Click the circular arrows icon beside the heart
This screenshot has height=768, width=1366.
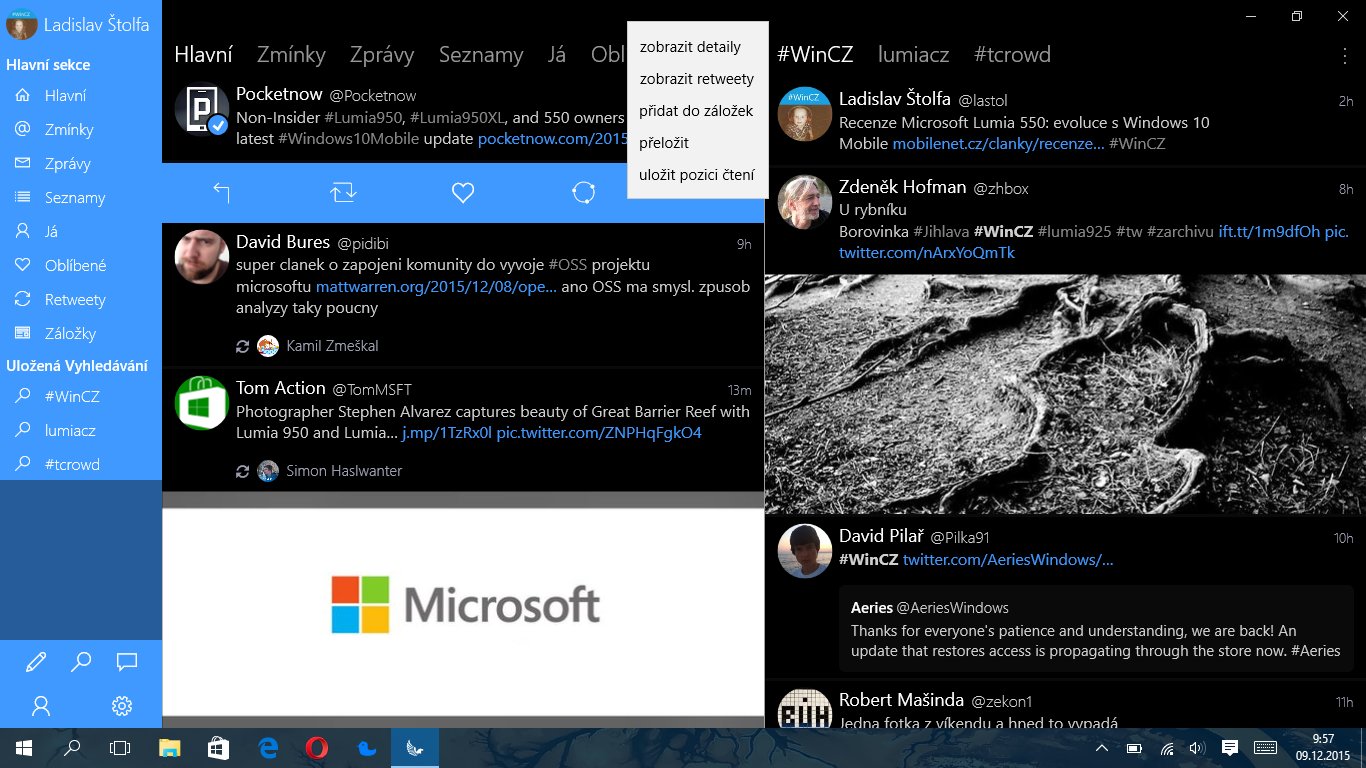pyautogui.click(x=583, y=193)
